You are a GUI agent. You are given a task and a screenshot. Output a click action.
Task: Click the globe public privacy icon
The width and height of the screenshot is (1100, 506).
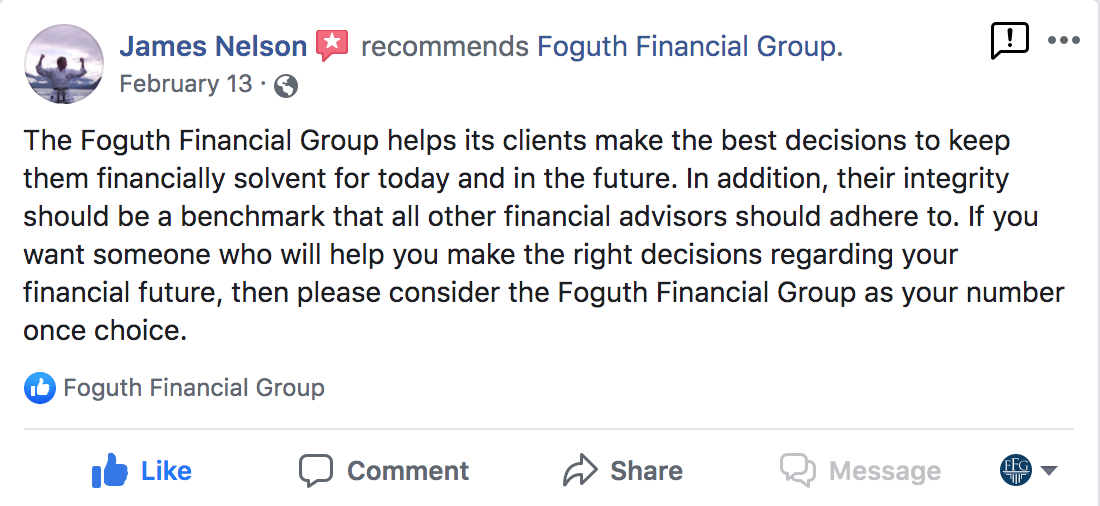tap(285, 87)
